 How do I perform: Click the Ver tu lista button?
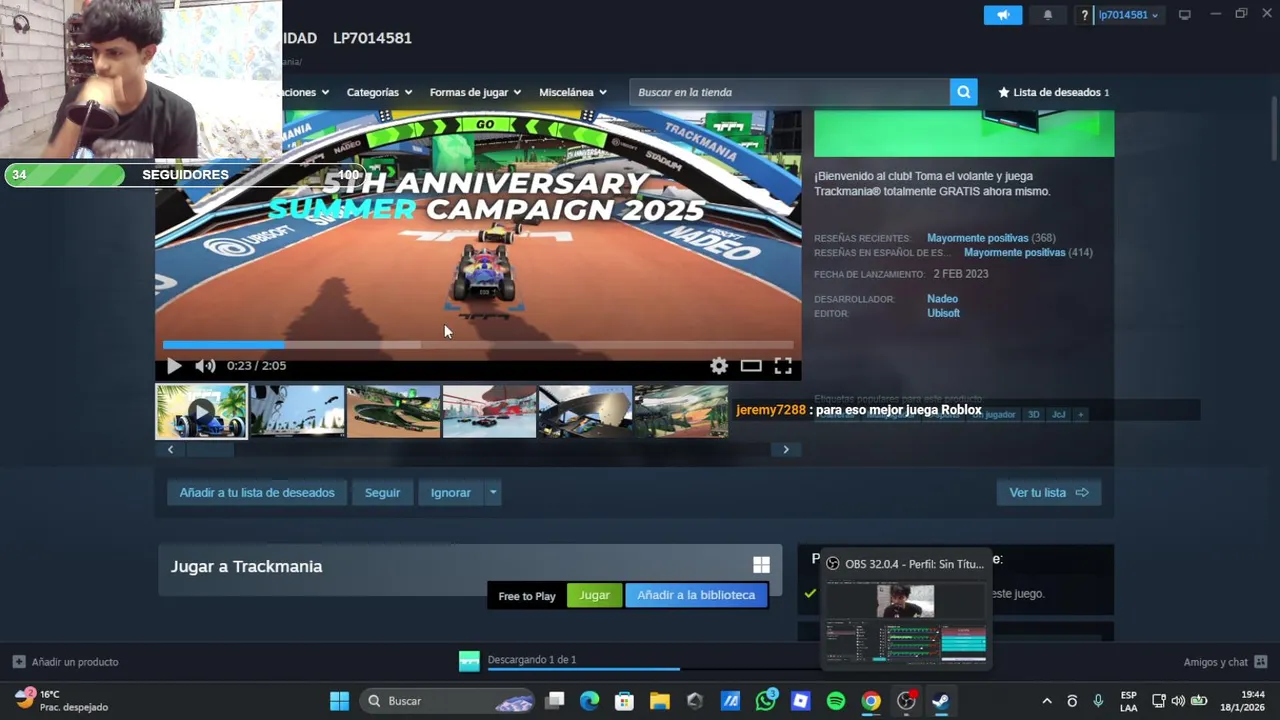pos(1048,493)
